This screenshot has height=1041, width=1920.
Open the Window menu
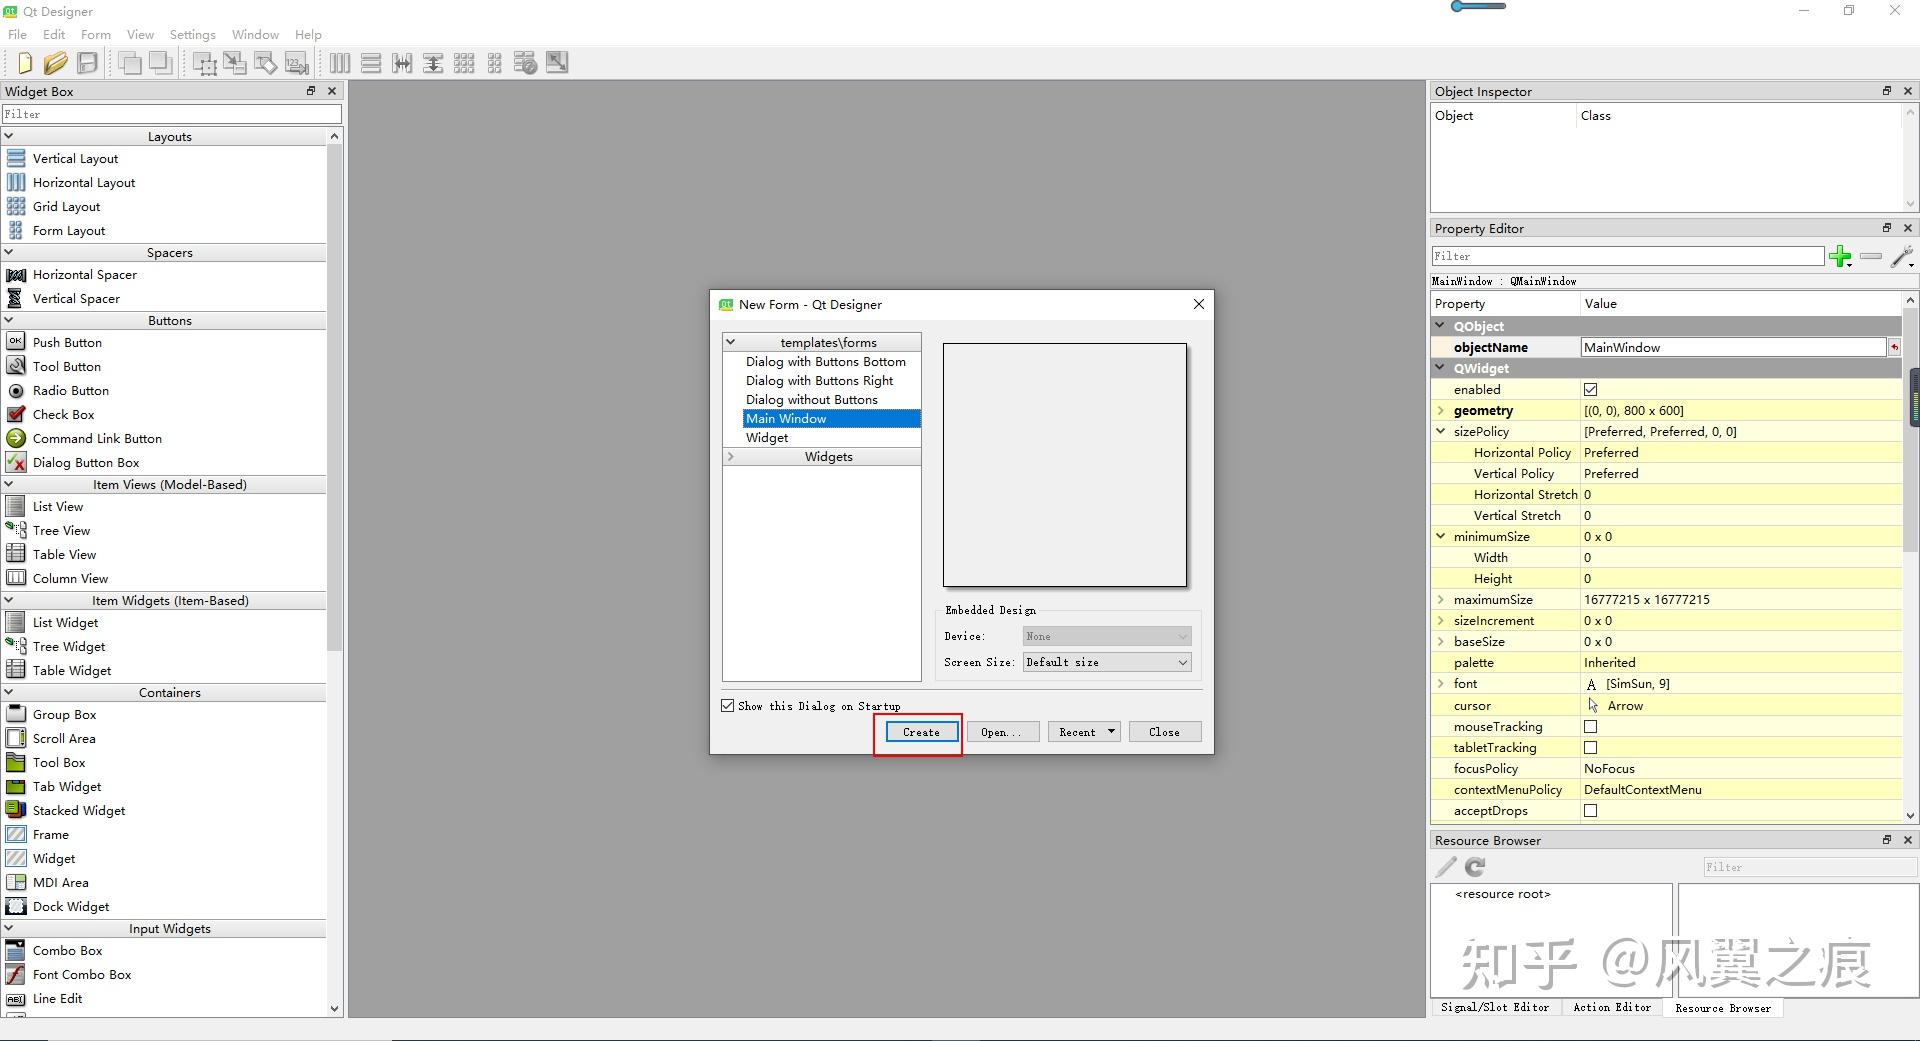point(255,34)
